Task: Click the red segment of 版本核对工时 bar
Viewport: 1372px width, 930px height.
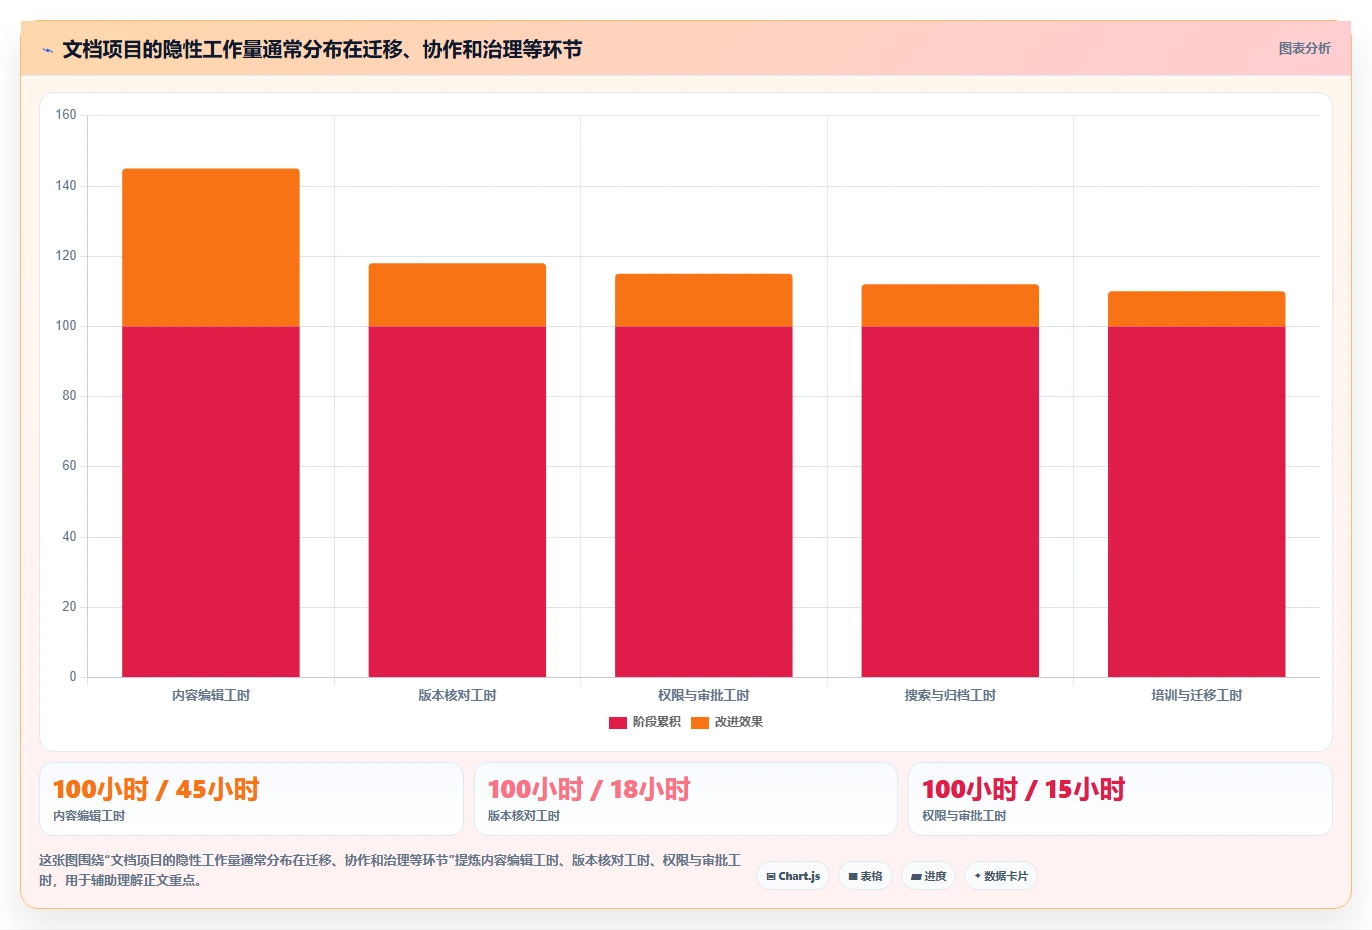Action: 457,502
